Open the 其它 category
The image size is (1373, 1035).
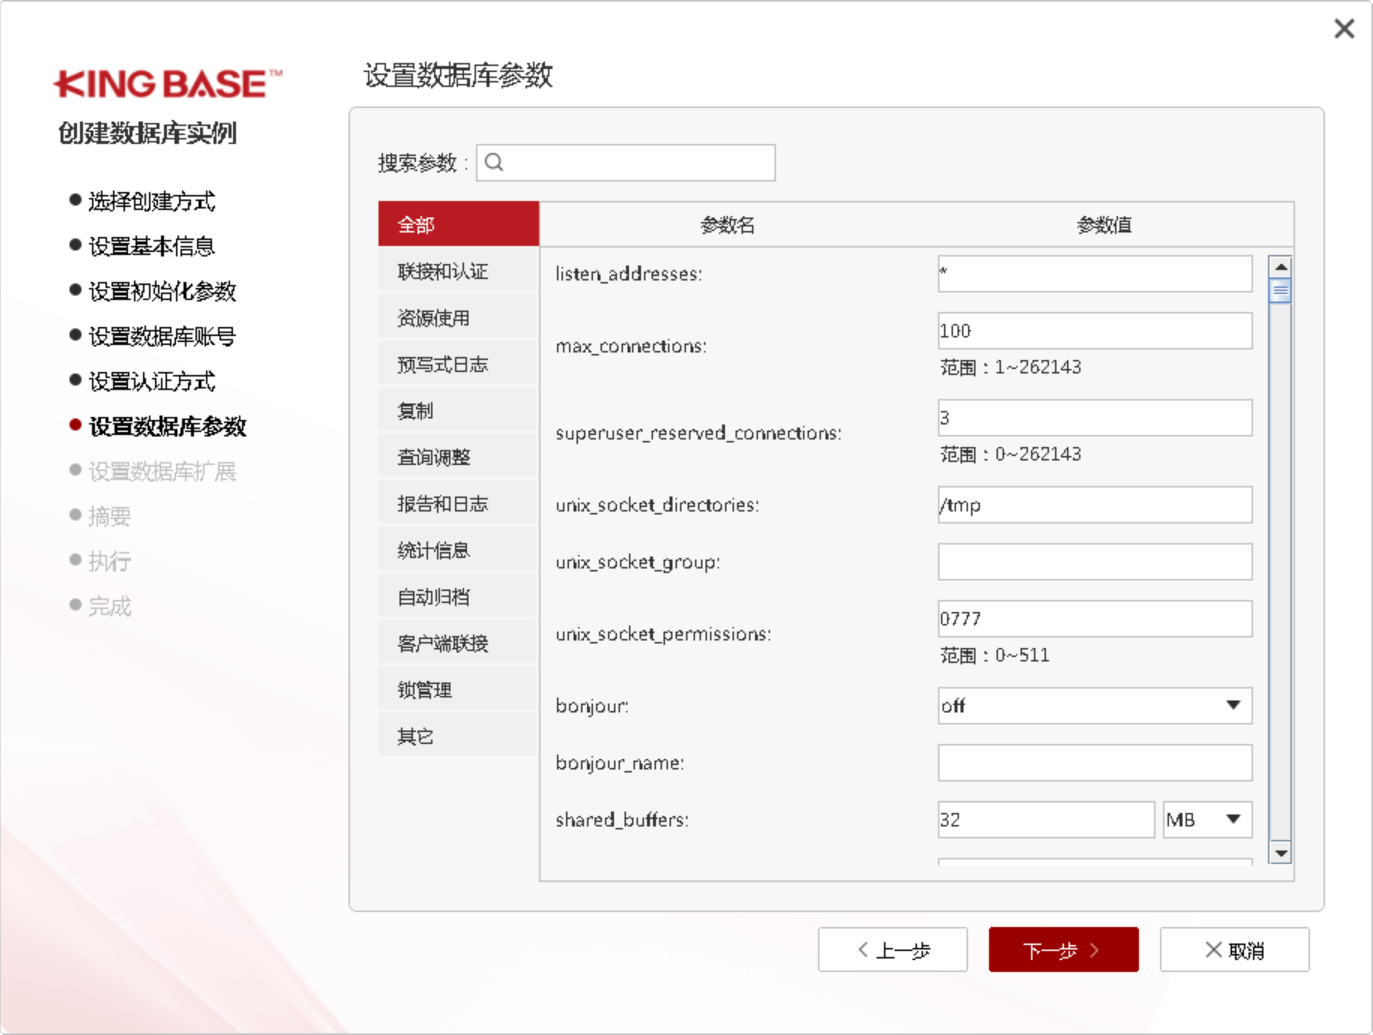pyautogui.click(x=458, y=736)
